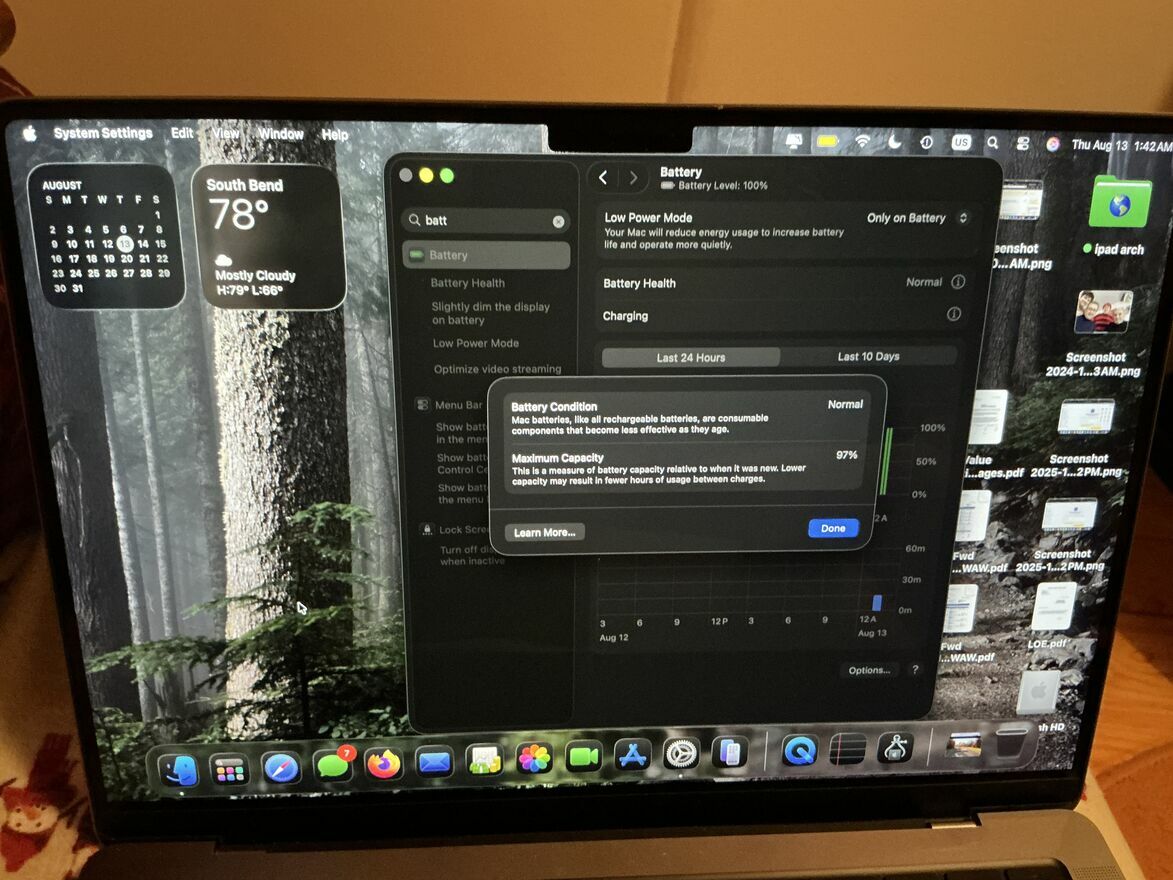Click System Settings gear in the Dock
The width and height of the screenshot is (1173, 880).
682,754
